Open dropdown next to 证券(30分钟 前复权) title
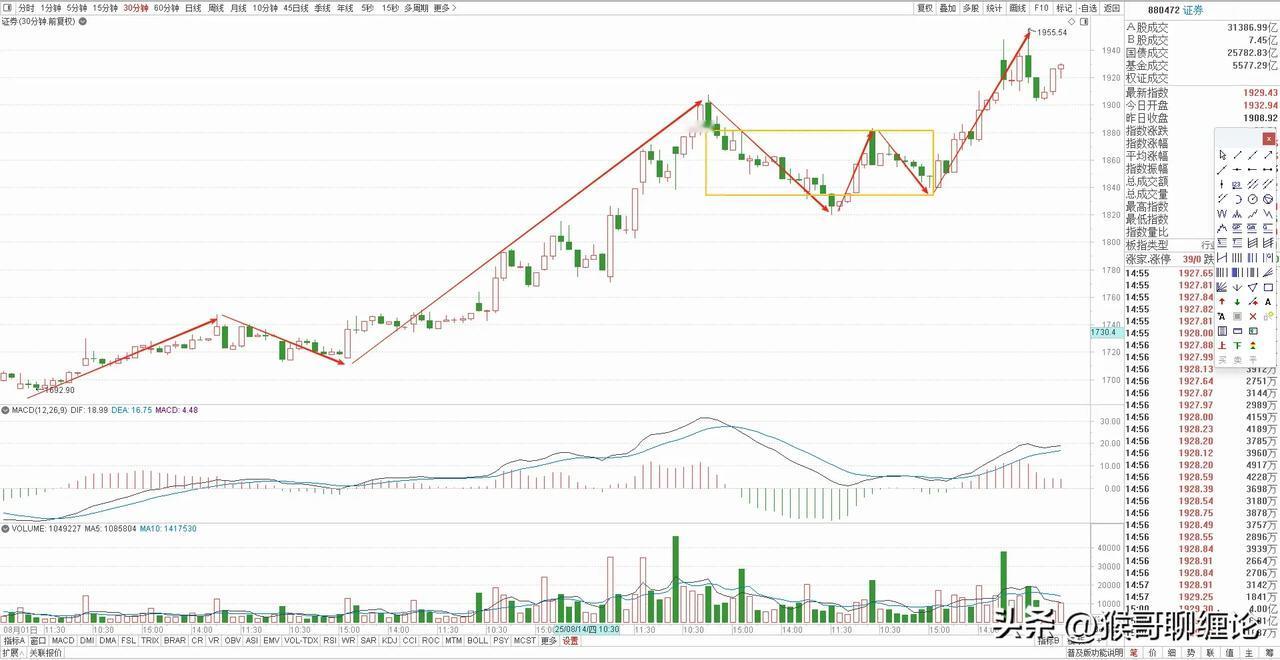Screen dimensions: 1280x660 click(x=81, y=21)
